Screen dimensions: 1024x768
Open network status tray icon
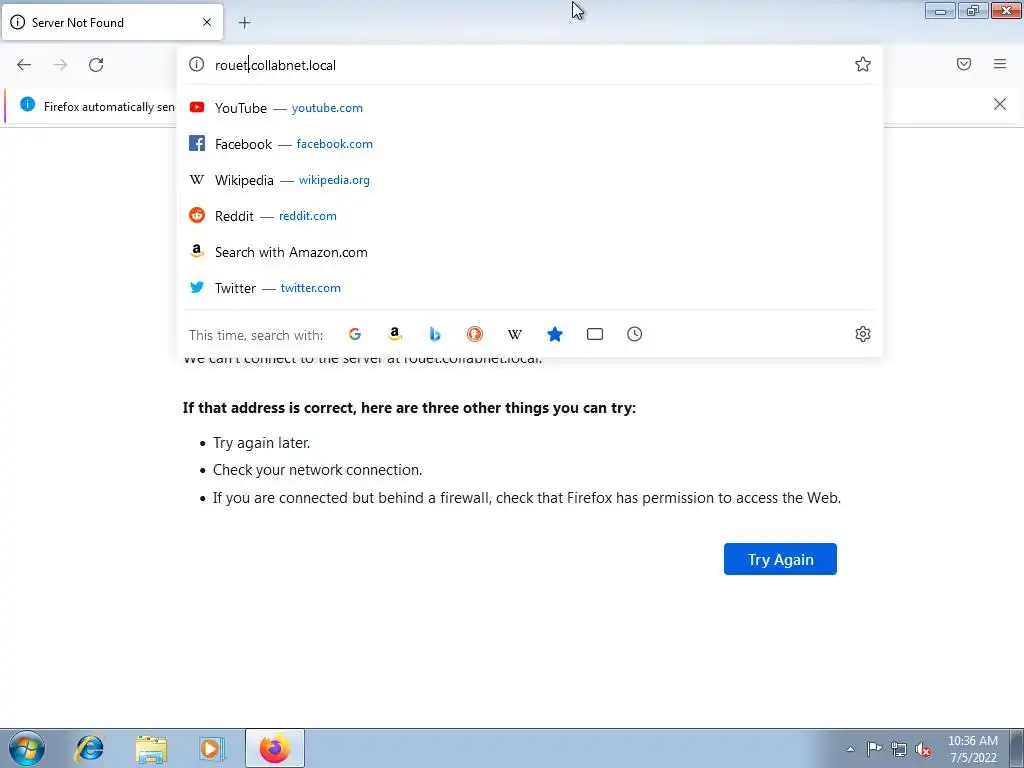pyautogui.click(x=899, y=749)
